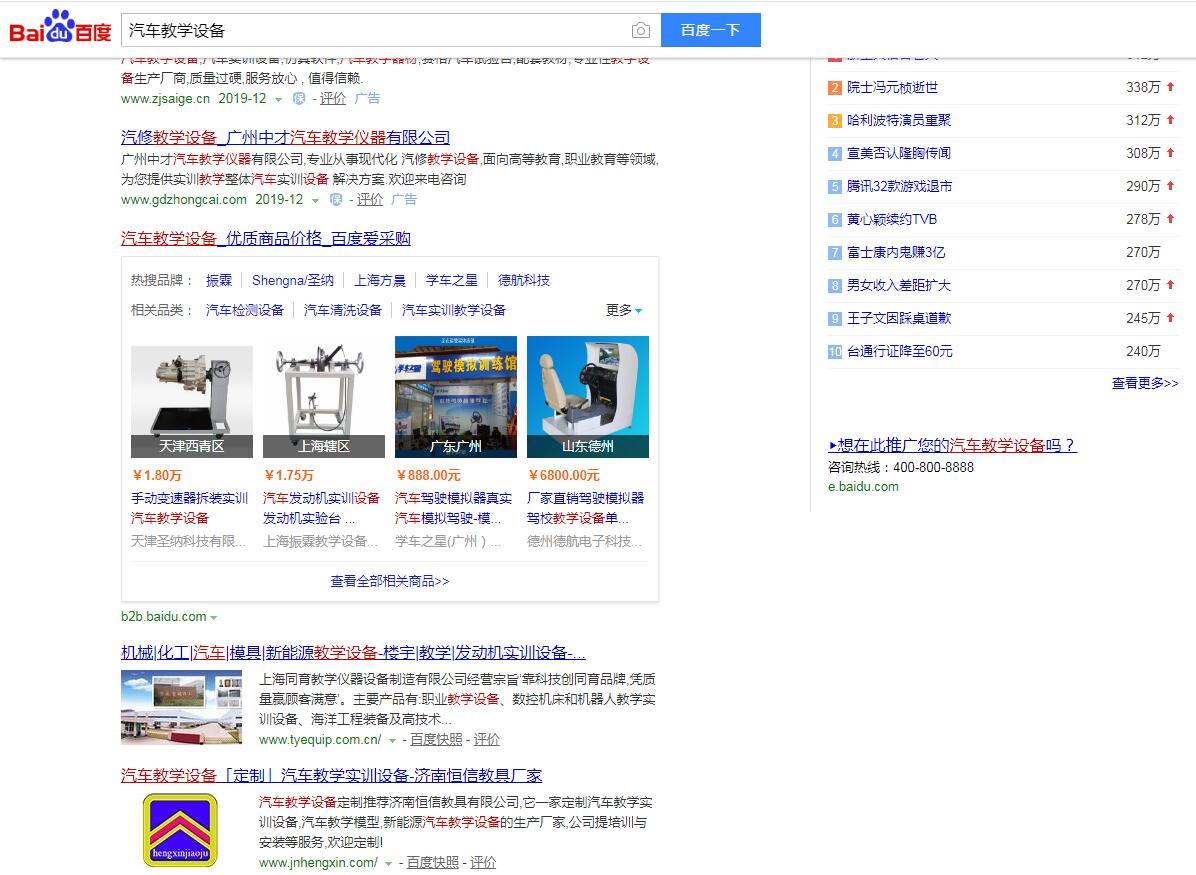Screen dimensions: 1196x875
Task: Open 天津西青区 transmission product thumbnail
Action: coord(191,397)
